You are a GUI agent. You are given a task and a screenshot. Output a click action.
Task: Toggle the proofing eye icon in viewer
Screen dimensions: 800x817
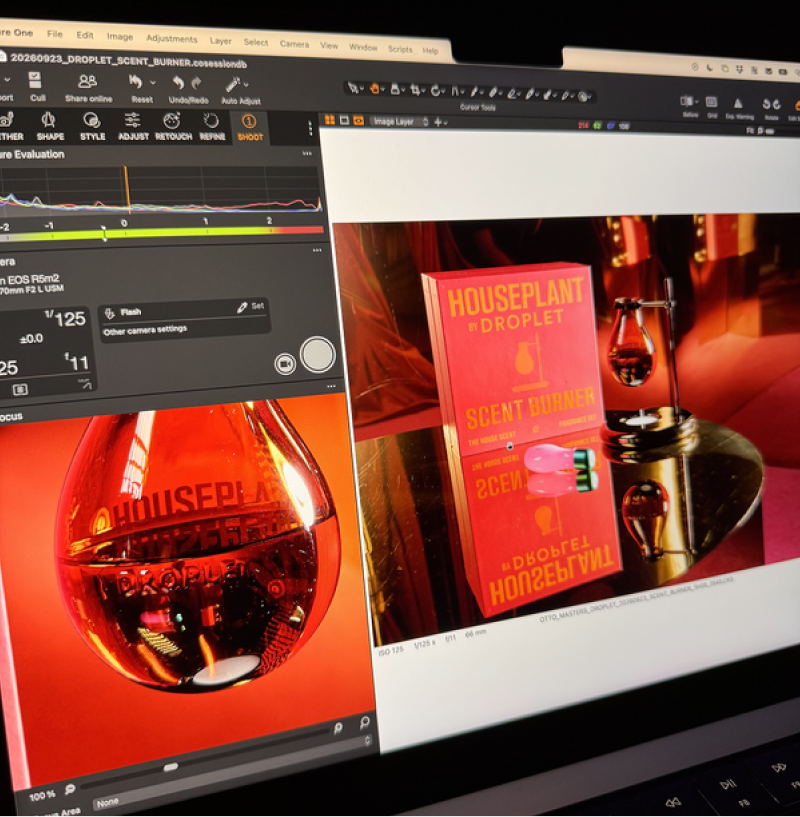(359, 121)
